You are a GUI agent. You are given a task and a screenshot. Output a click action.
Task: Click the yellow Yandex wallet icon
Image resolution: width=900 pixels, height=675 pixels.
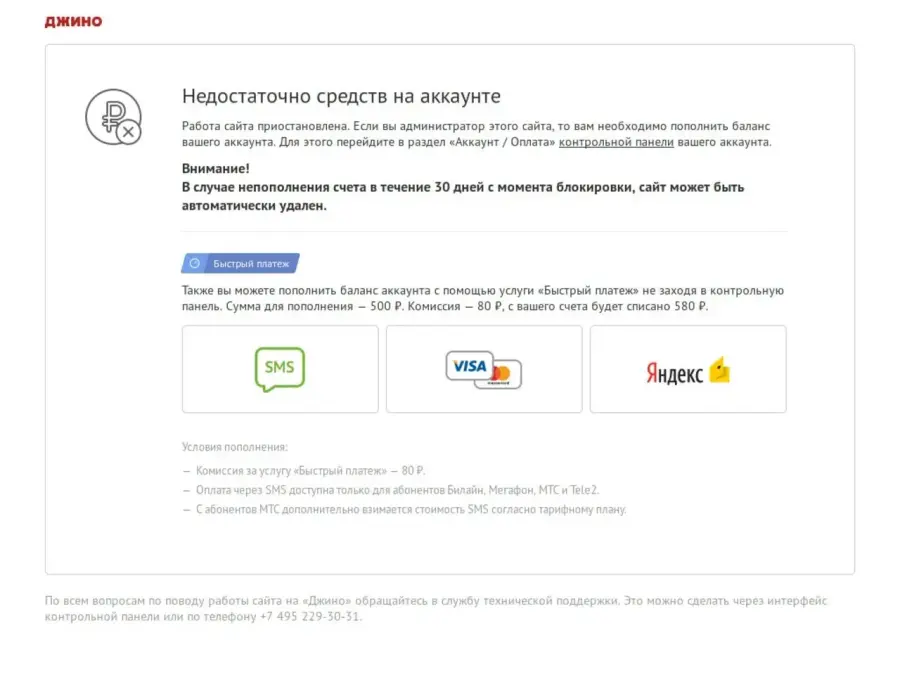pos(719,370)
